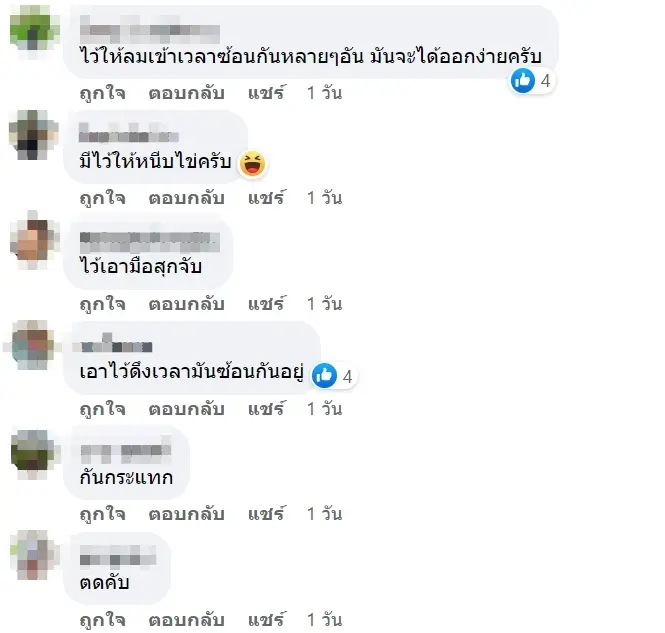The height and width of the screenshot is (633, 665).
Task: Click ถูกใจ under the ตดคับ comment
Action: (103, 620)
